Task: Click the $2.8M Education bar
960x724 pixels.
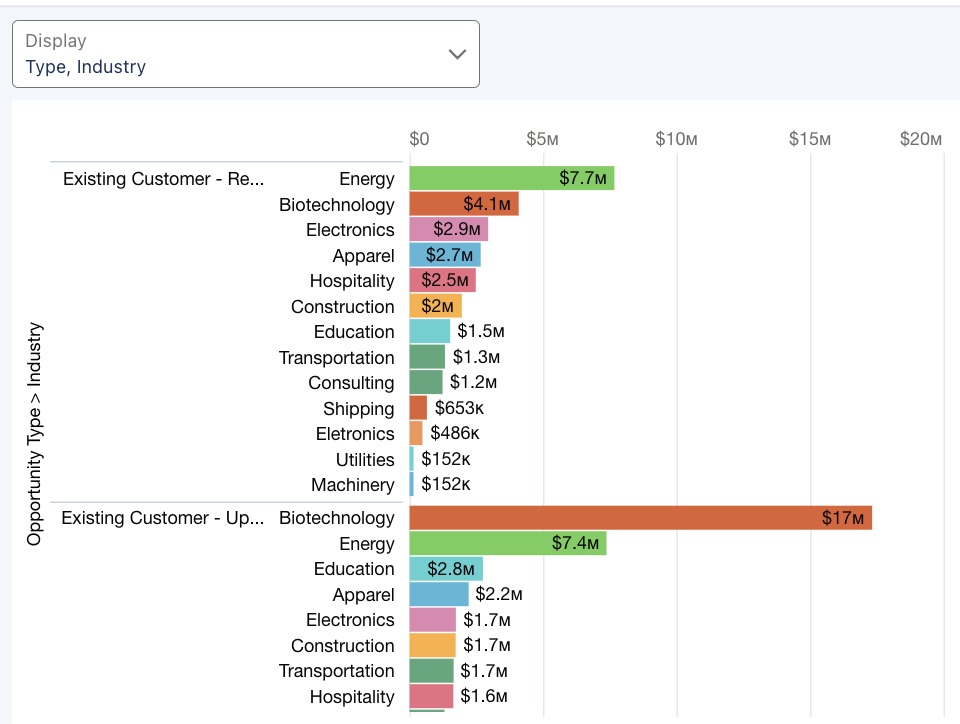Action: (x=446, y=569)
